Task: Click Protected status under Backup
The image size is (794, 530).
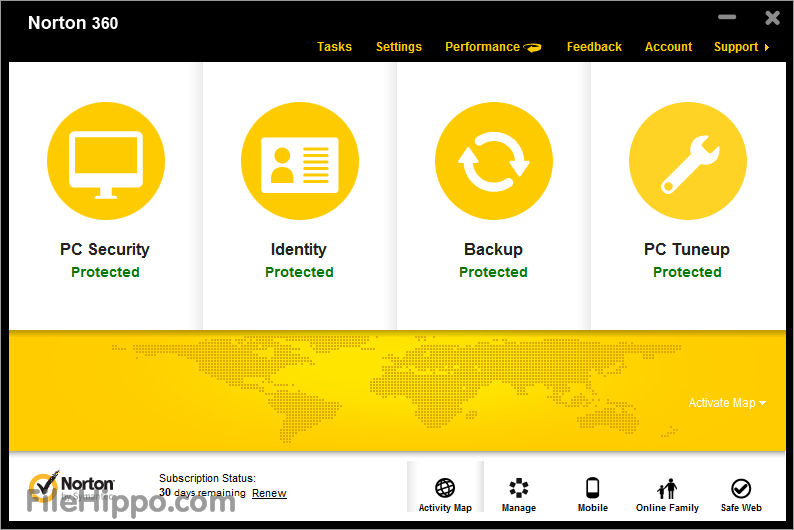Action: coord(493,272)
